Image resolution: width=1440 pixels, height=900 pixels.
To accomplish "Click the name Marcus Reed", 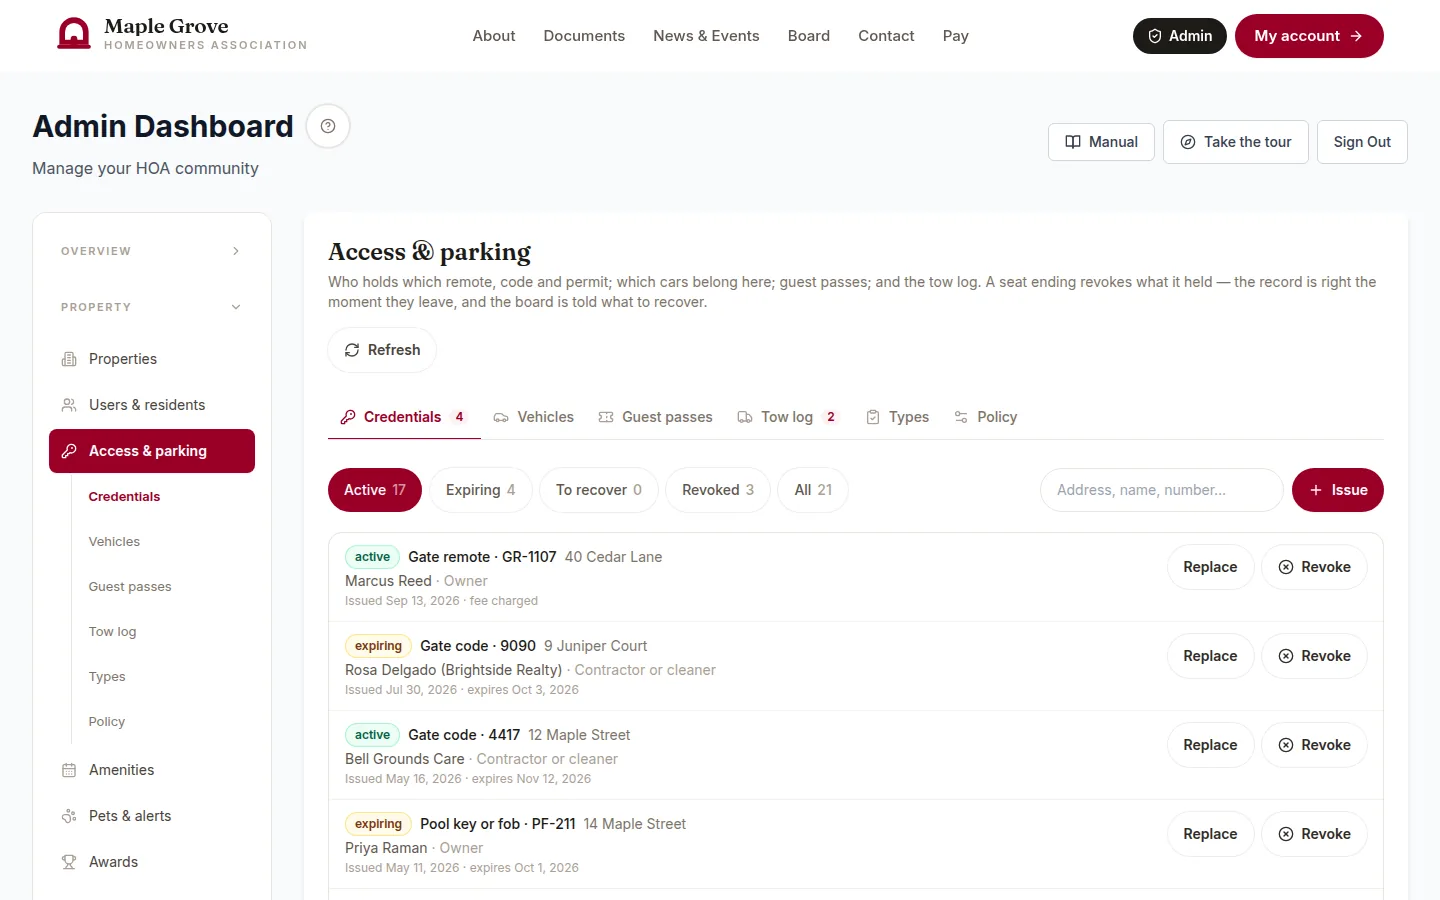I will (388, 581).
